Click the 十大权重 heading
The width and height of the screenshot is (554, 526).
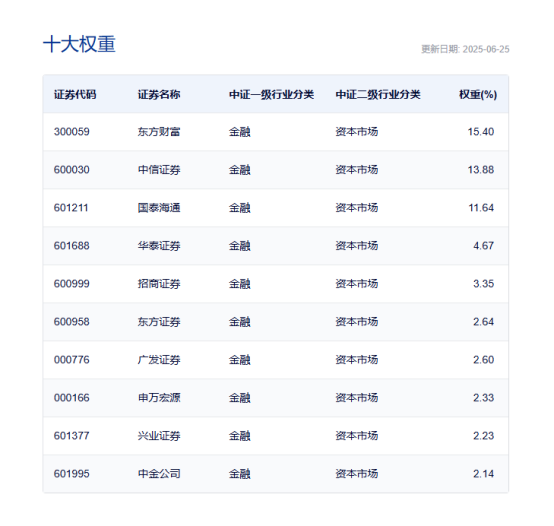pos(79,44)
